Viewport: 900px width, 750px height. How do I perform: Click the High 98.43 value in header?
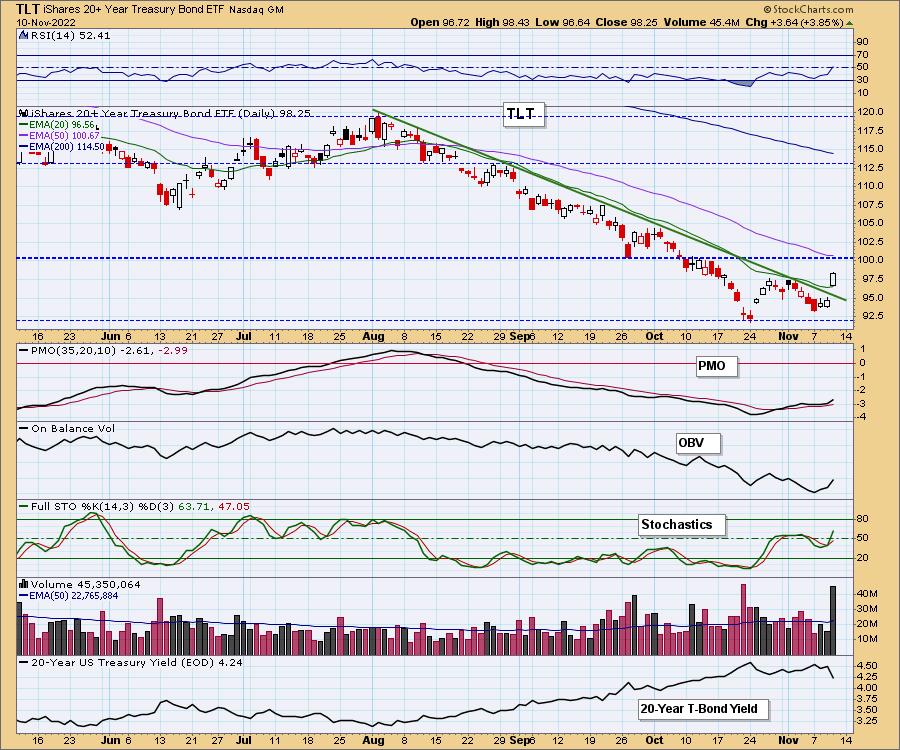click(x=503, y=22)
